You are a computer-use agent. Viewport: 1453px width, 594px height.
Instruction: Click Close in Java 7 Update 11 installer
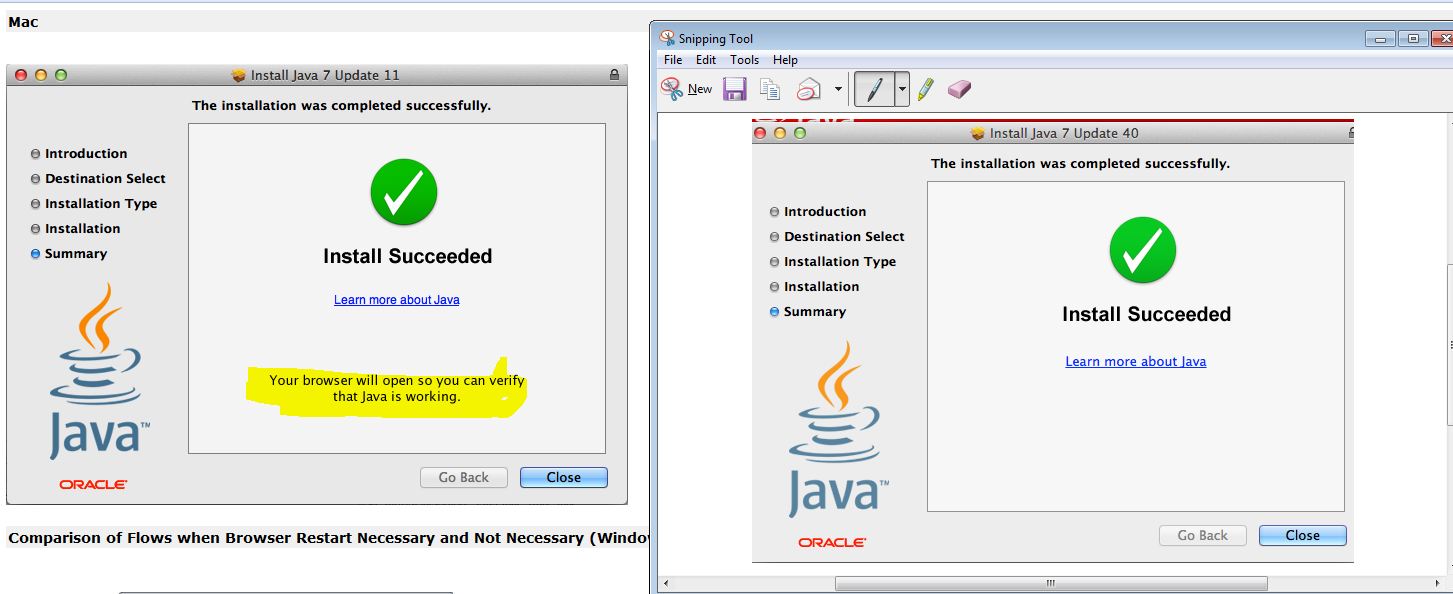click(563, 477)
